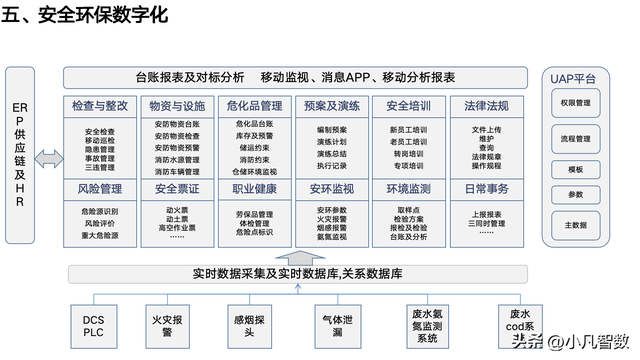Select the 安全票证 module header
The image size is (640, 360).
pos(177,189)
